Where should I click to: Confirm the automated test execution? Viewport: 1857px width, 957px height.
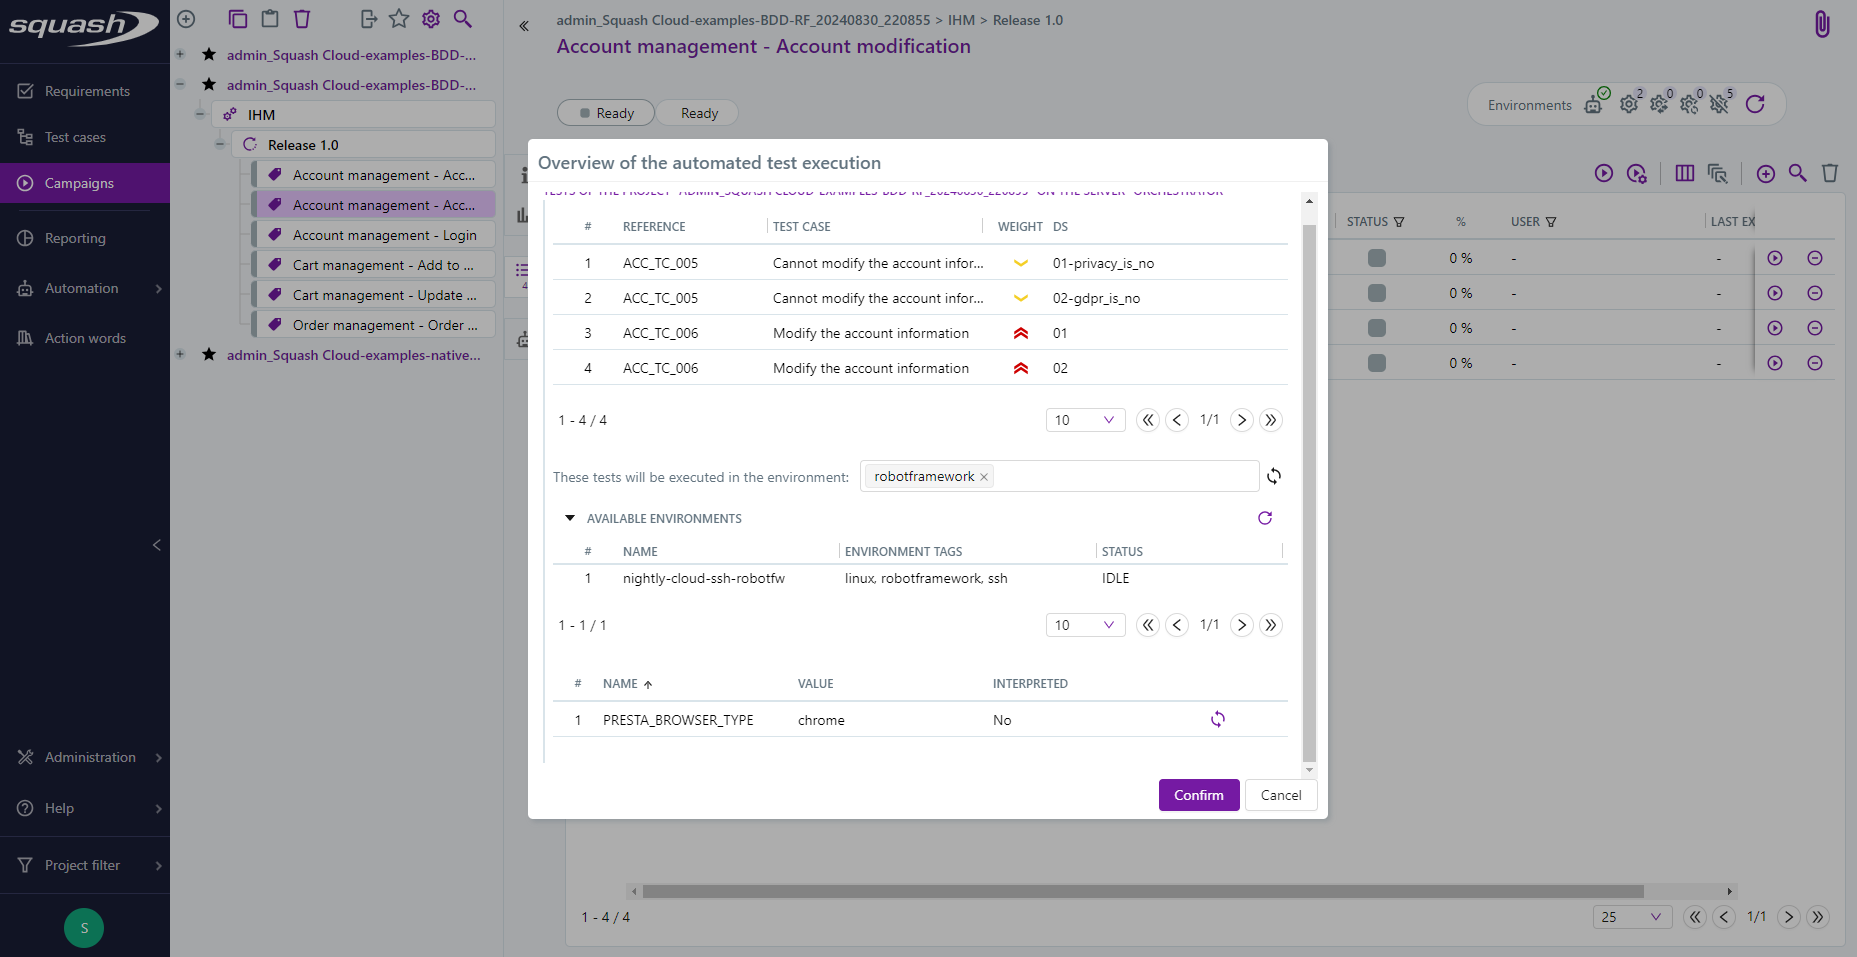coord(1198,795)
